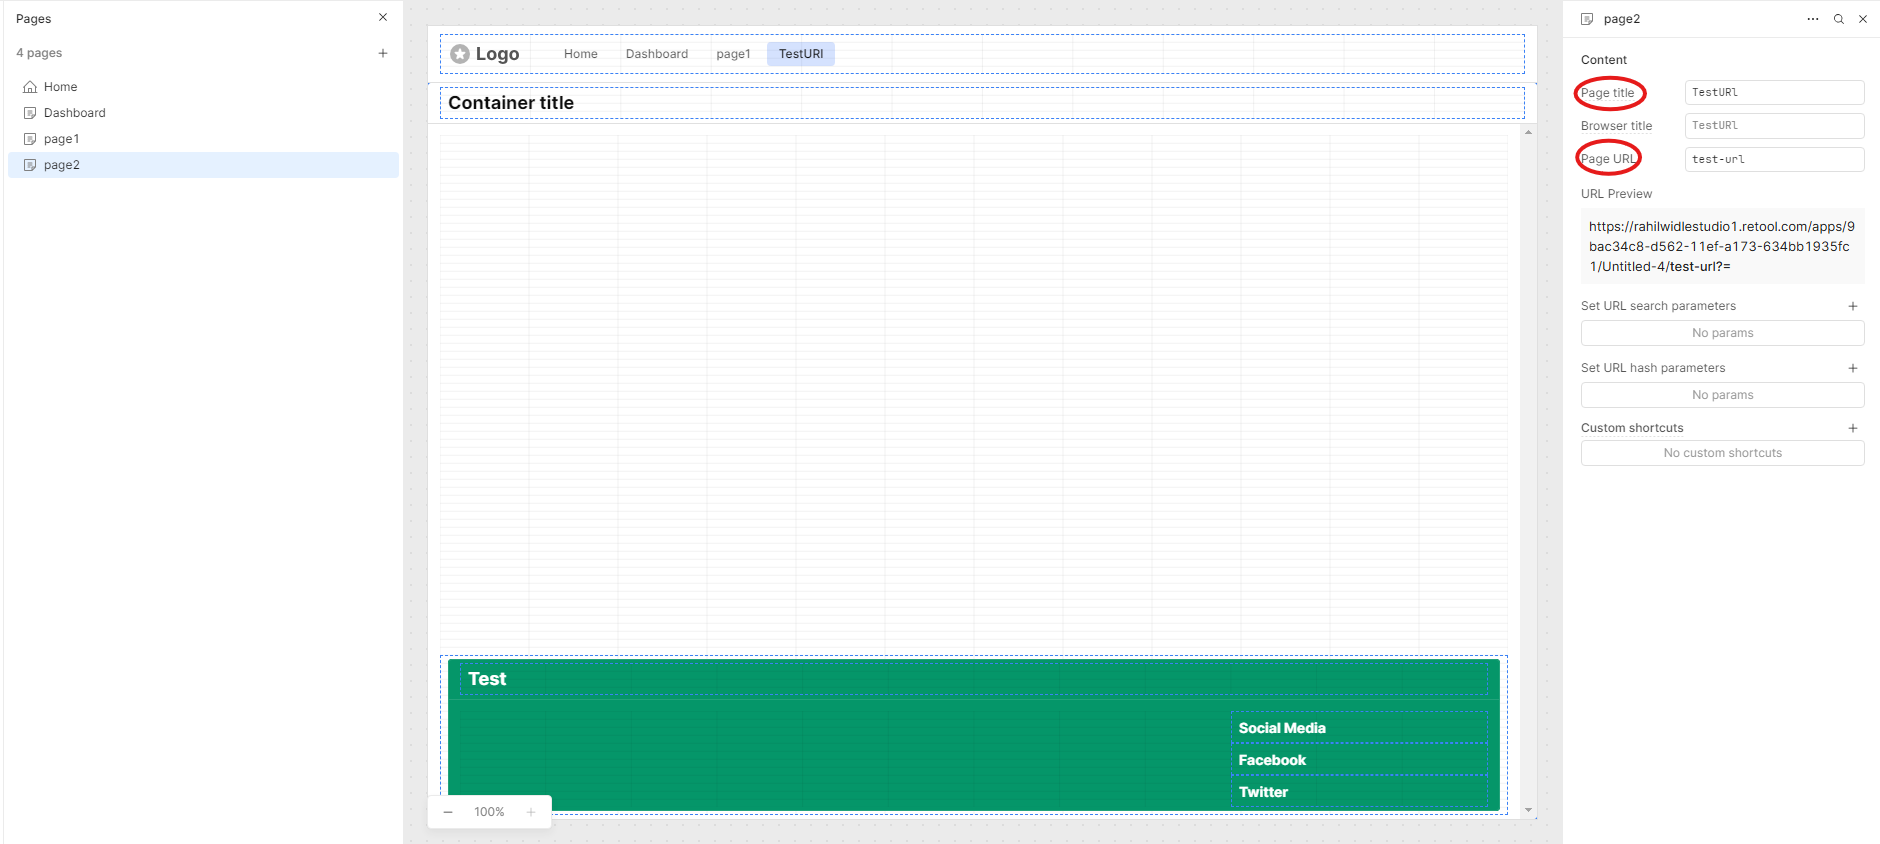Image resolution: width=1880 pixels, height=844 pixels.
Task: Click the Logo text in header
Action: [497, 54]
